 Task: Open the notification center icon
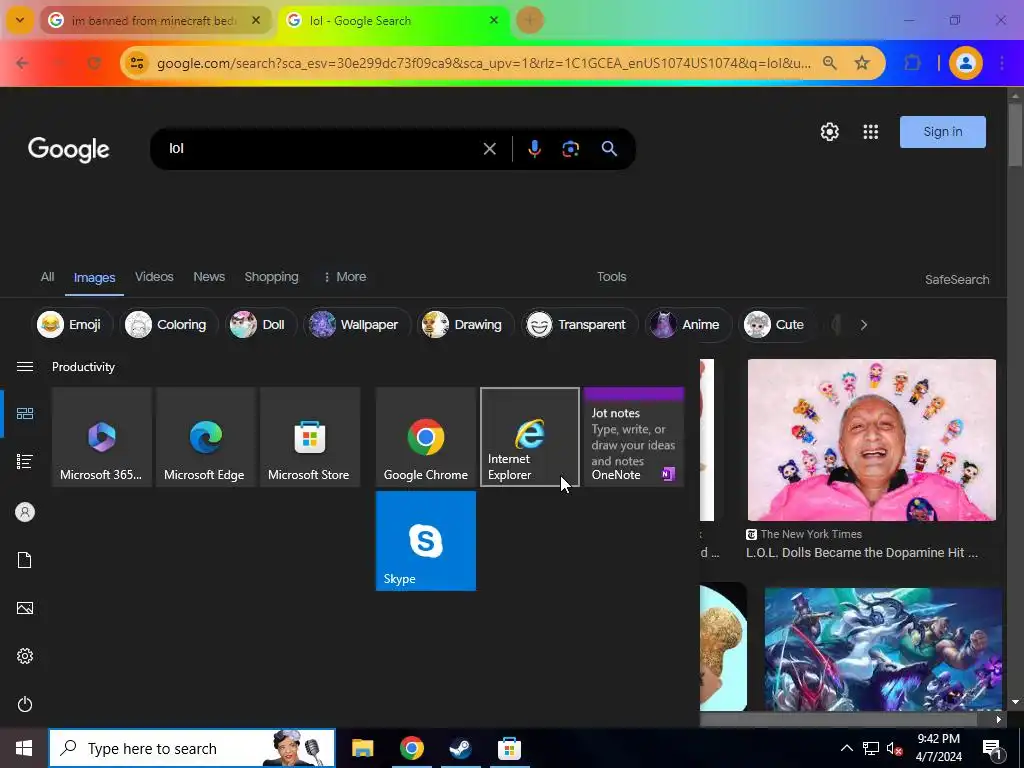pyautogui.click(x=992, y=748)
